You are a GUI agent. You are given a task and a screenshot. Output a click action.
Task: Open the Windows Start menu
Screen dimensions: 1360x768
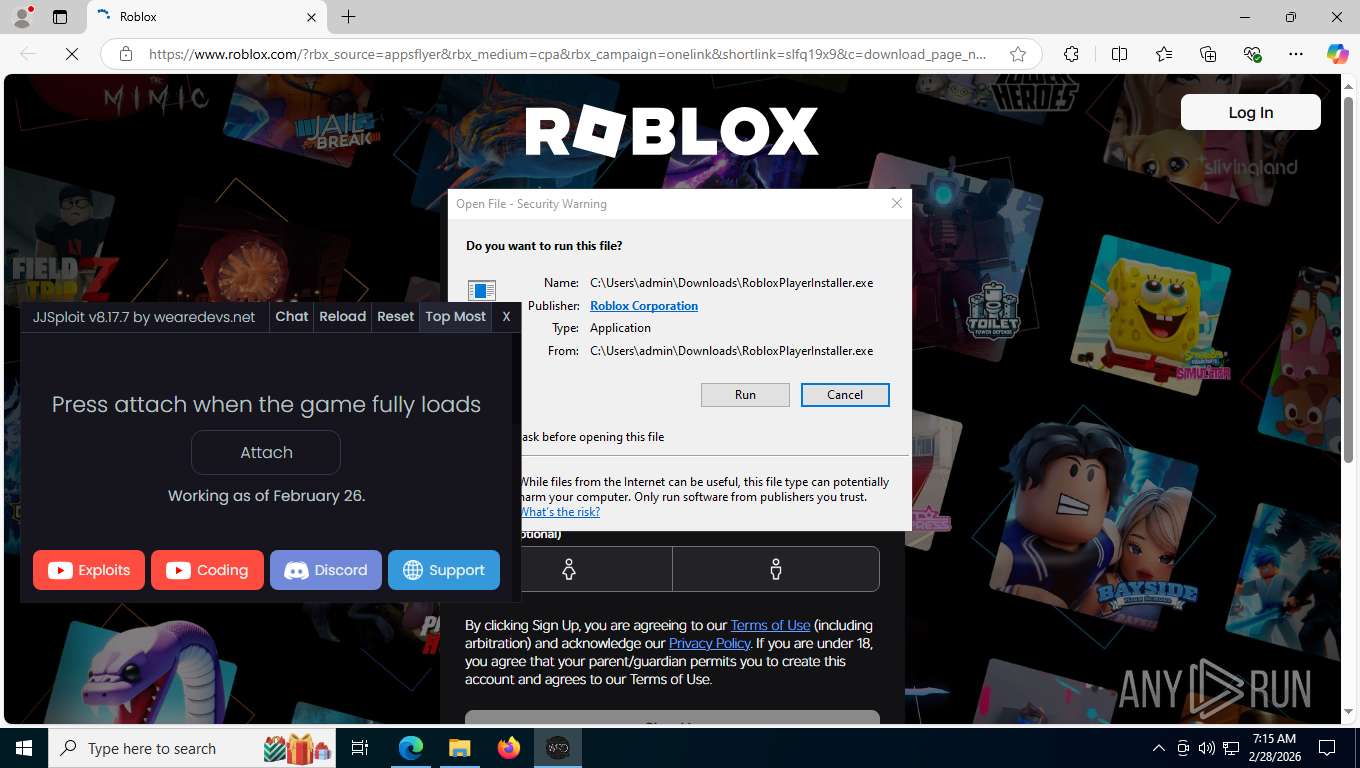click(24, 748)
